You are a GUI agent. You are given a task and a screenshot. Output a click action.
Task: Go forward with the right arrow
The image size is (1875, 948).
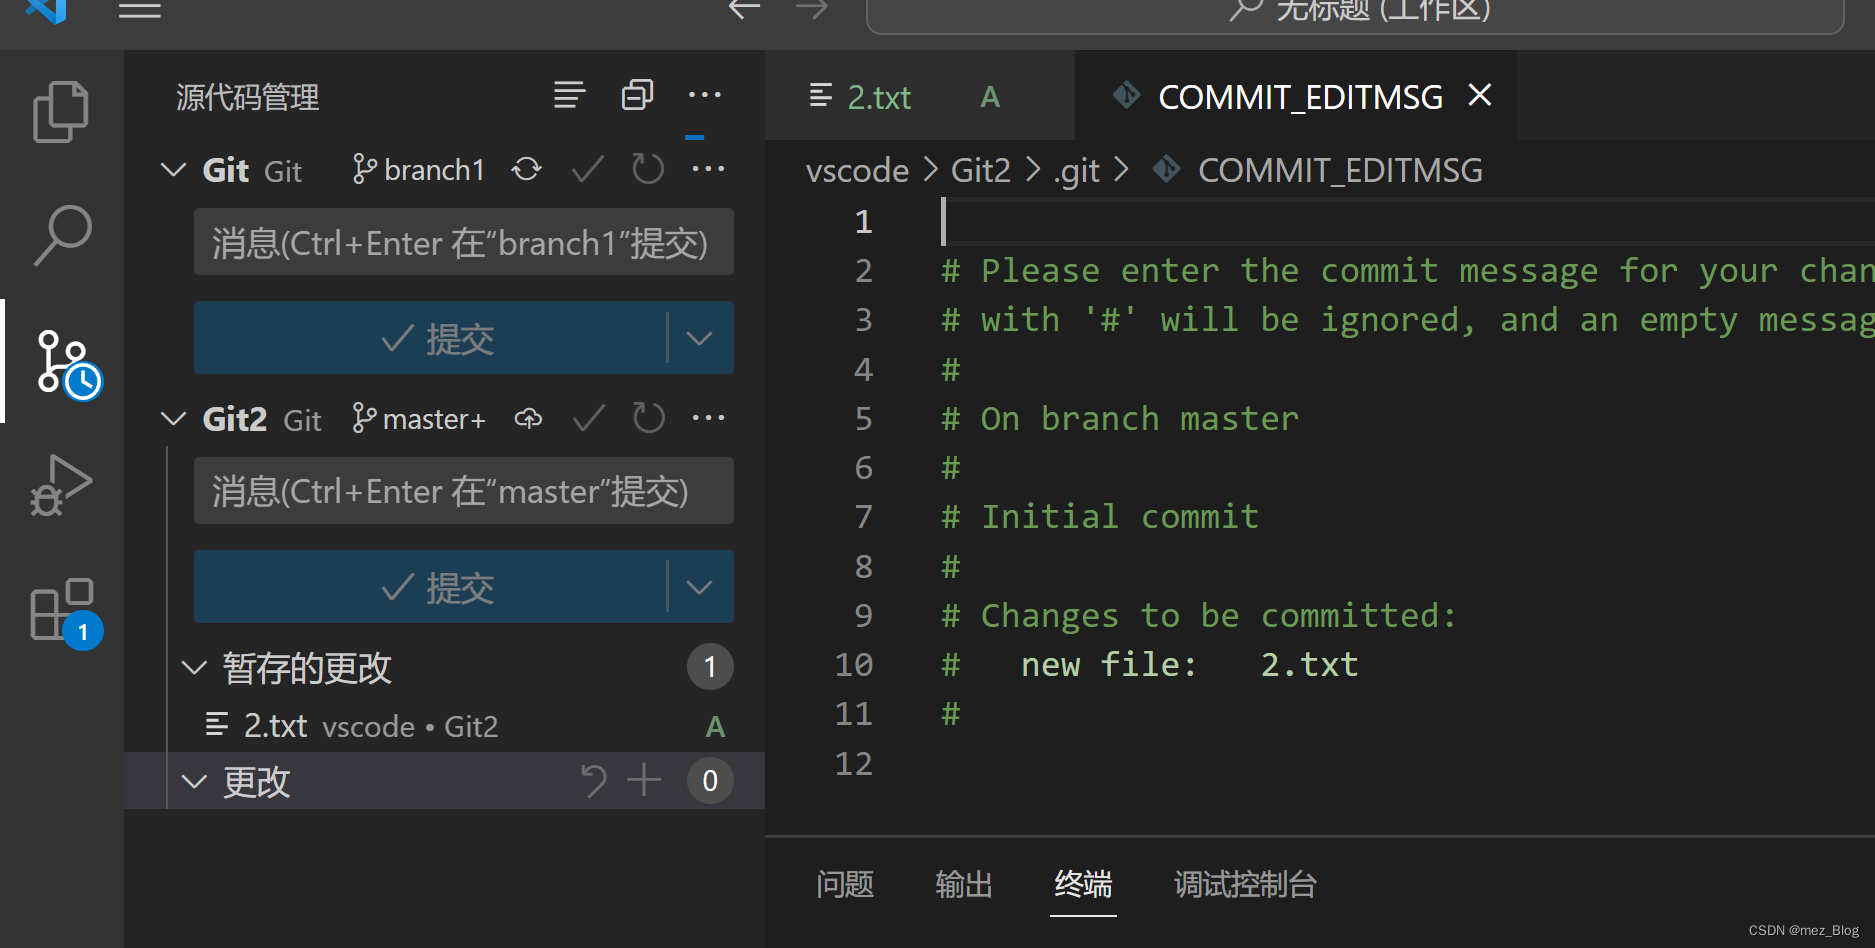tap(812, 10)
